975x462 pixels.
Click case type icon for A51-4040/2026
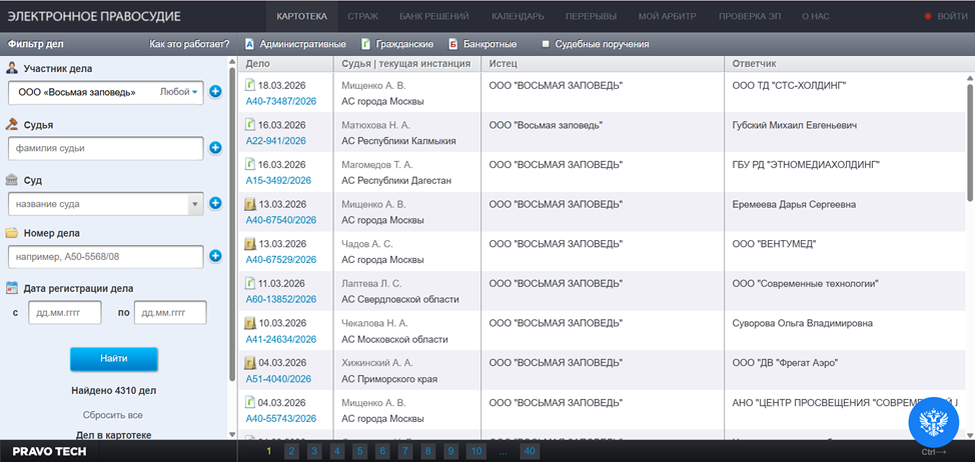(x=251, y=363)
